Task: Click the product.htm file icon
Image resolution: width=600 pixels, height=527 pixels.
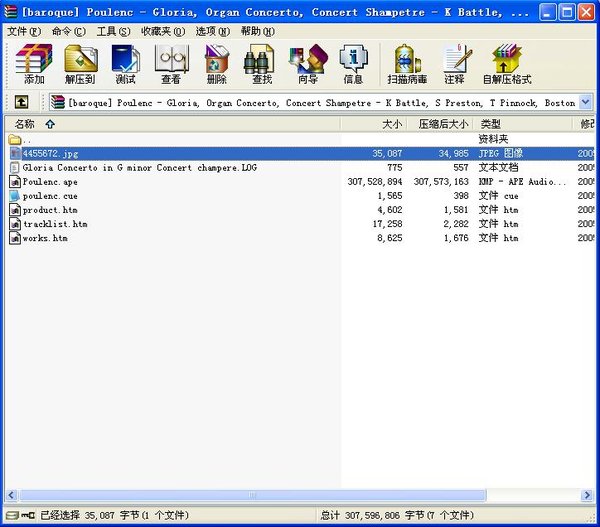Action: (x=15, y=210)
